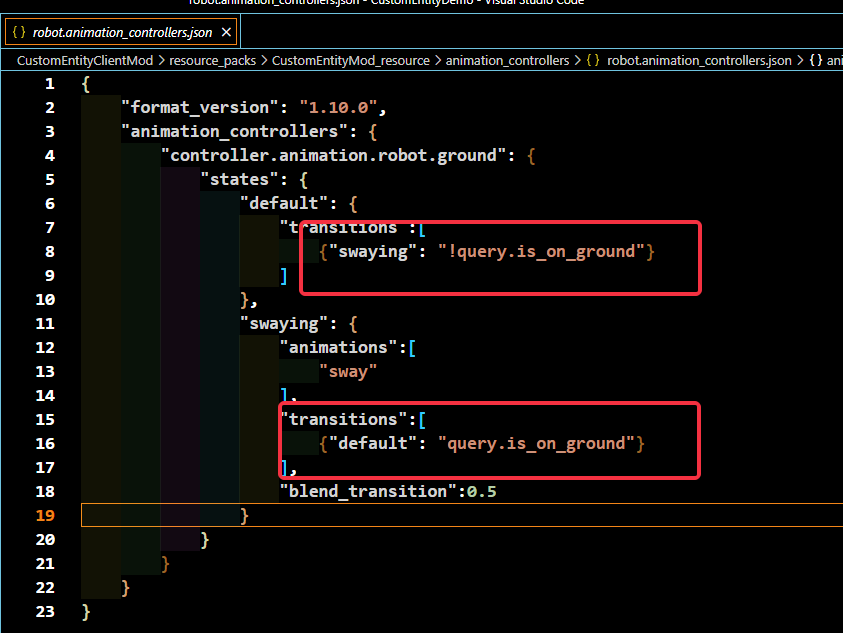Click the "transitions" key on line 15
The image size is (843, 633).
(343, 419)
